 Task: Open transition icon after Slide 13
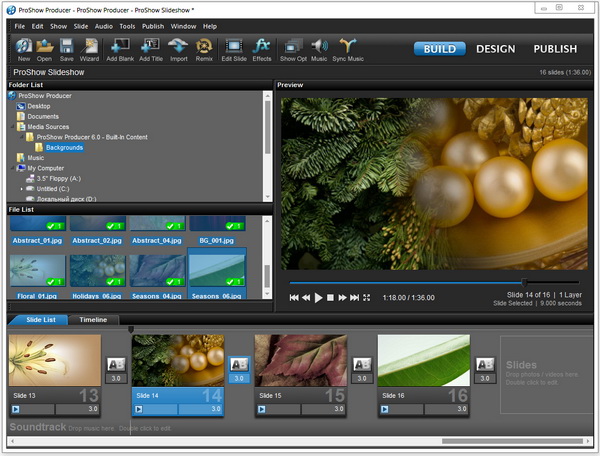pyautogui.click(x=116, y=365)
